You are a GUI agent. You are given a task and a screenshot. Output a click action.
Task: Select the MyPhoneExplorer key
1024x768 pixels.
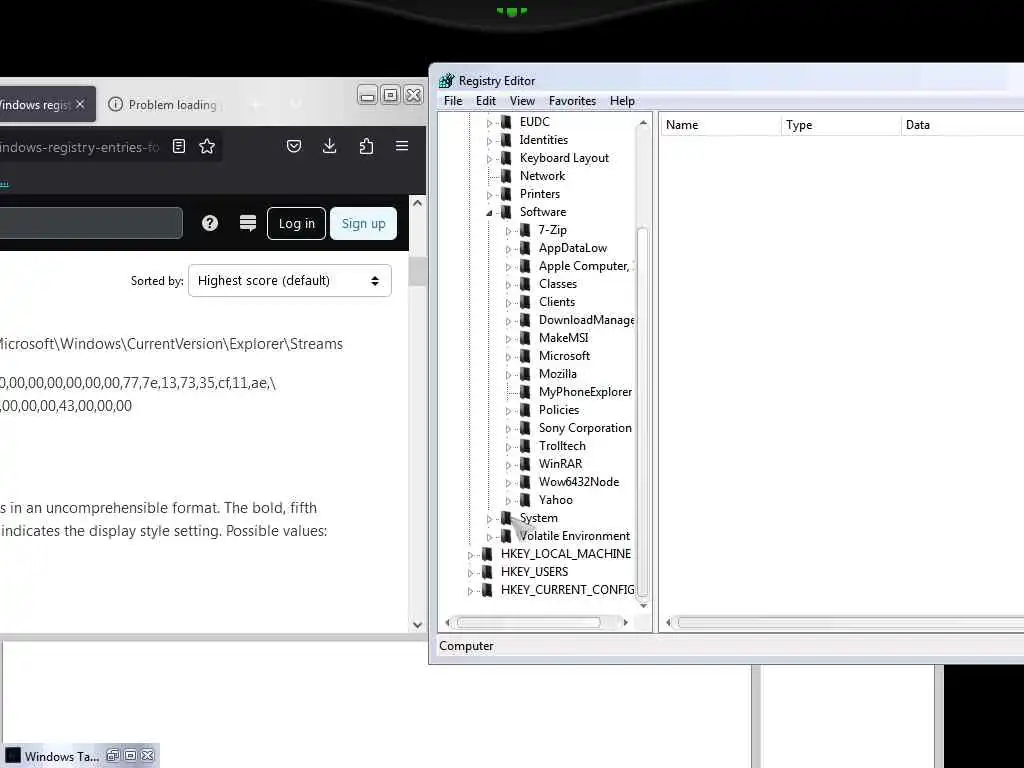coord(585,392)
